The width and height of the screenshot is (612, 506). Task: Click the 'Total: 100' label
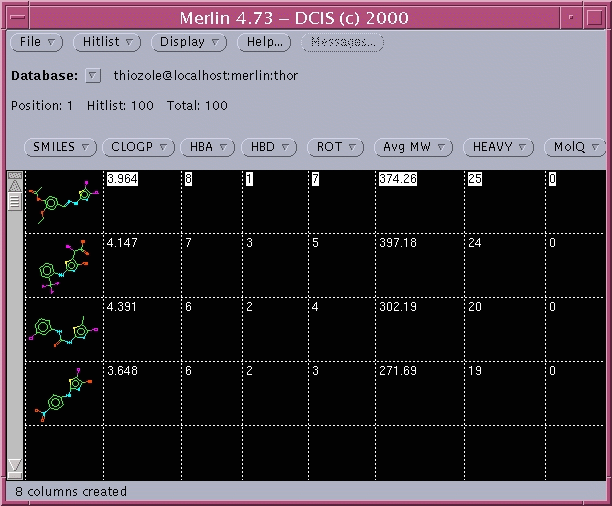pyautogui.click(x=197, y=105)
